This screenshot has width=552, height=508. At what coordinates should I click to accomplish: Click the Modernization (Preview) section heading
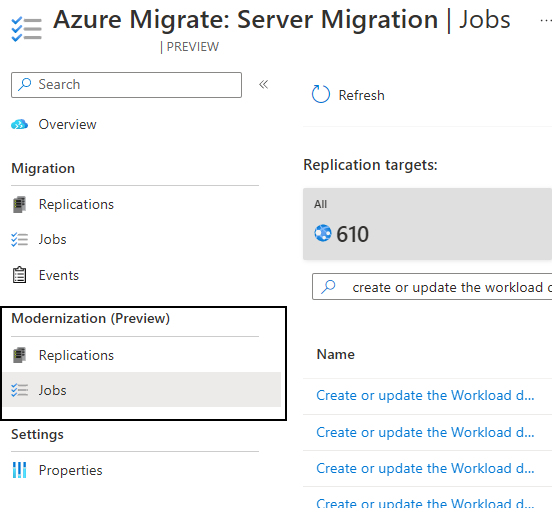90,319
